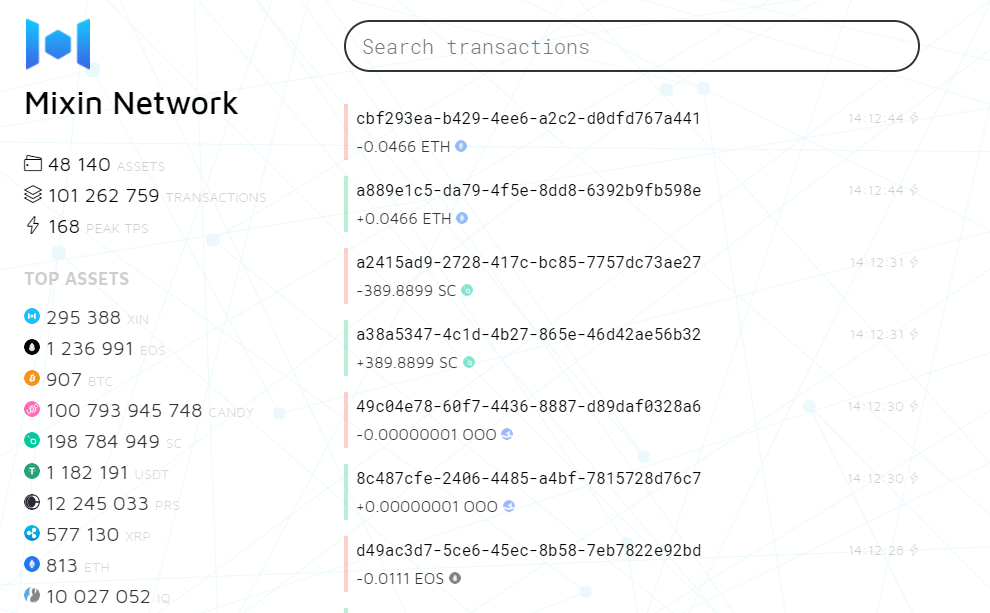Click the green USDT asset icon
Screen dimensions: 990x613
click(x=32, y=472)
